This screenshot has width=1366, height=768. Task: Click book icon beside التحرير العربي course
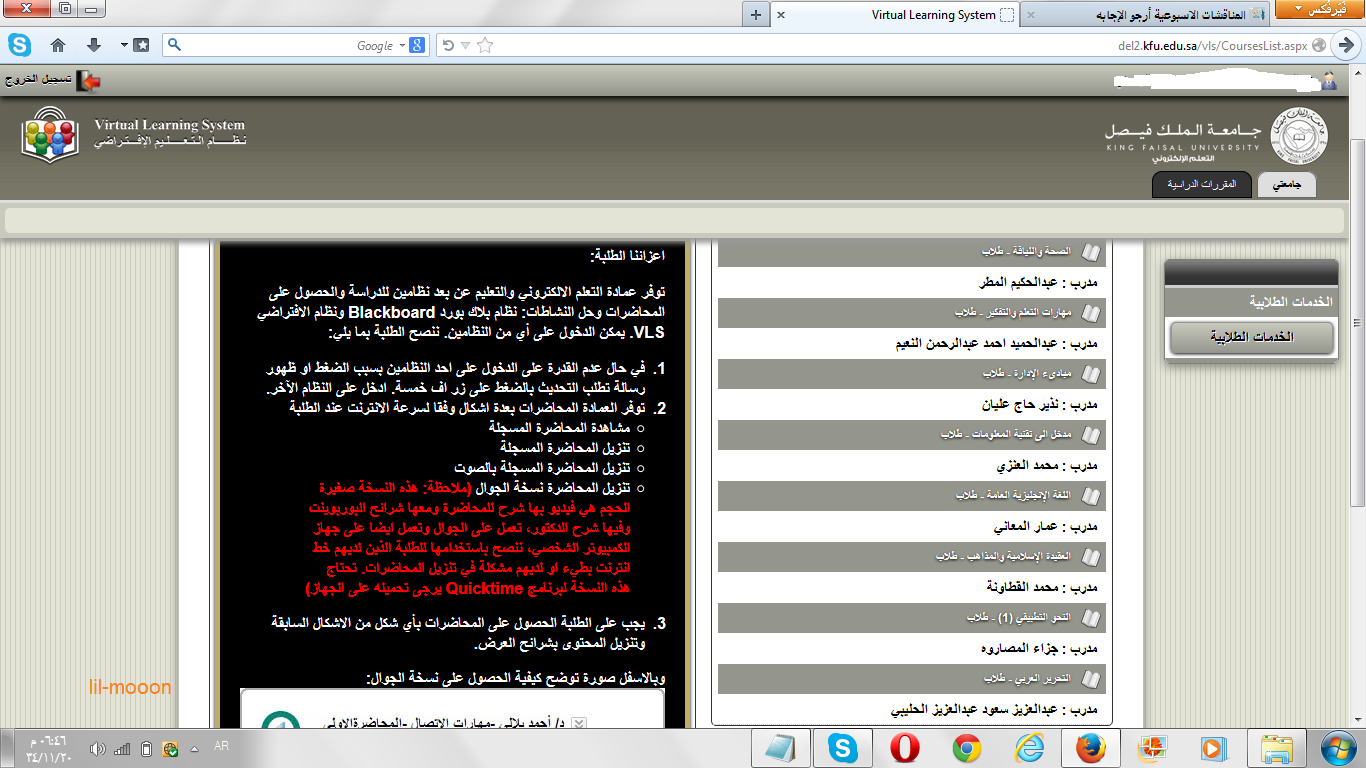[1089, 678]
